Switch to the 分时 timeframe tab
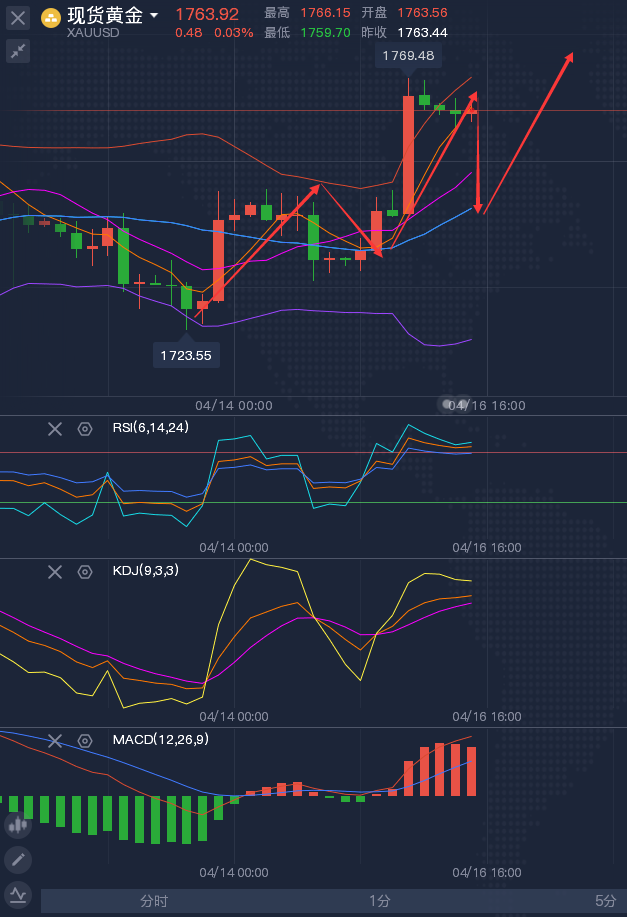The image size is (627, 917). pyautogui.click(x=154, y=901)
